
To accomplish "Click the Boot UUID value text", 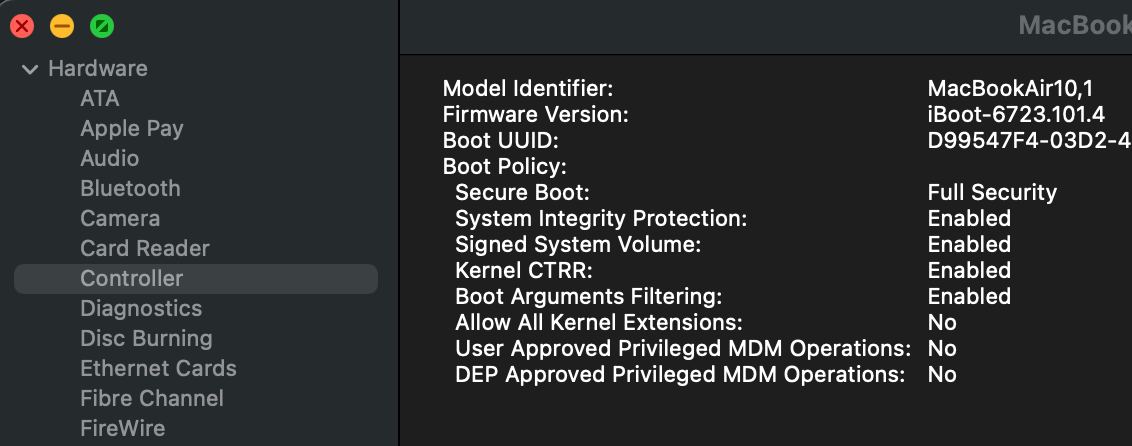I will click(1029, 141).
